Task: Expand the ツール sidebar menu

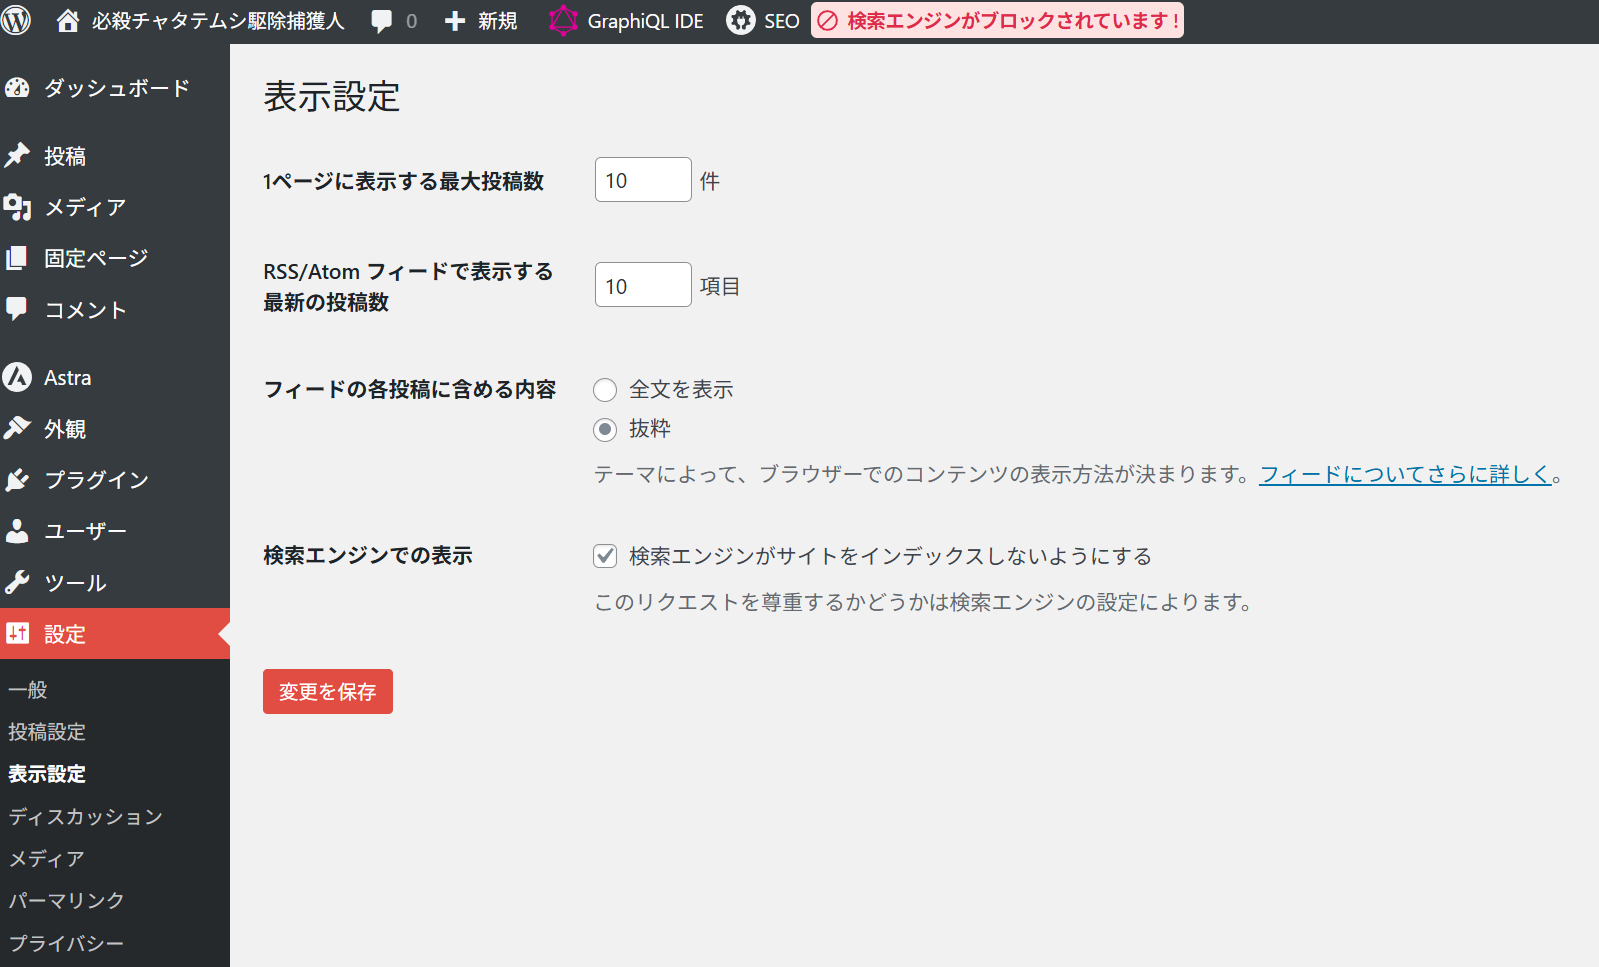Action: click(x=75, y=583)
